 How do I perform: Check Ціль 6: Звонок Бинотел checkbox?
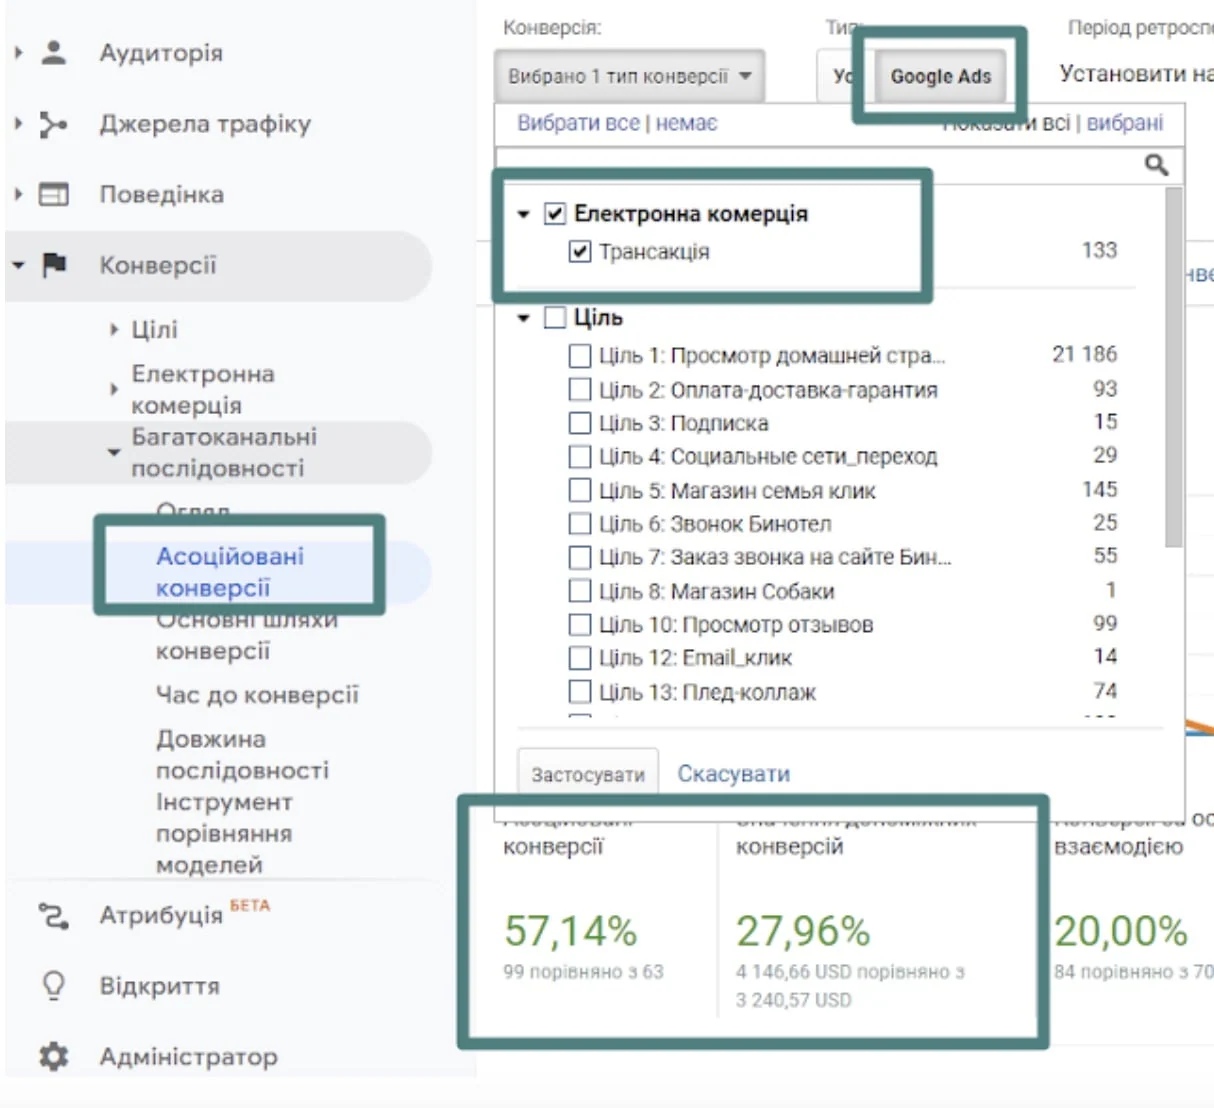[579, 523]
